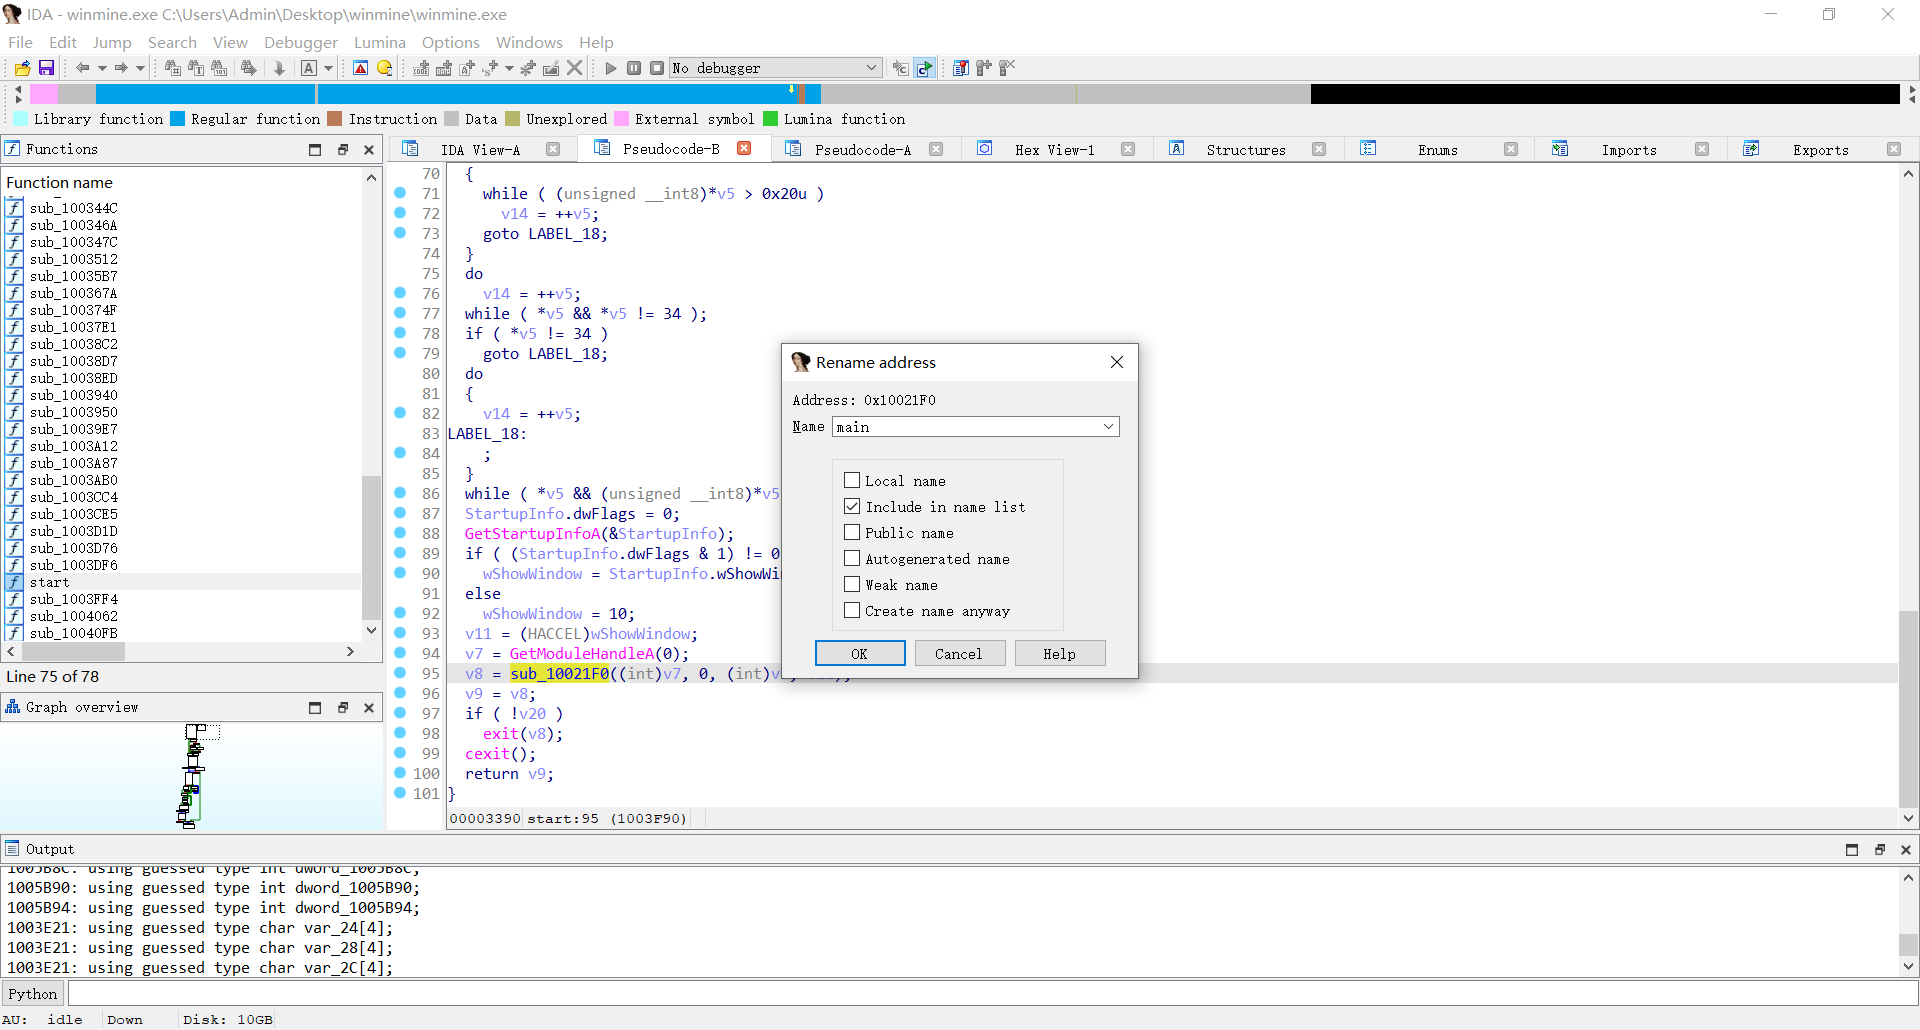Open the back-history dropdown arrow
Screen dimensions: 1920x1030
102,68
